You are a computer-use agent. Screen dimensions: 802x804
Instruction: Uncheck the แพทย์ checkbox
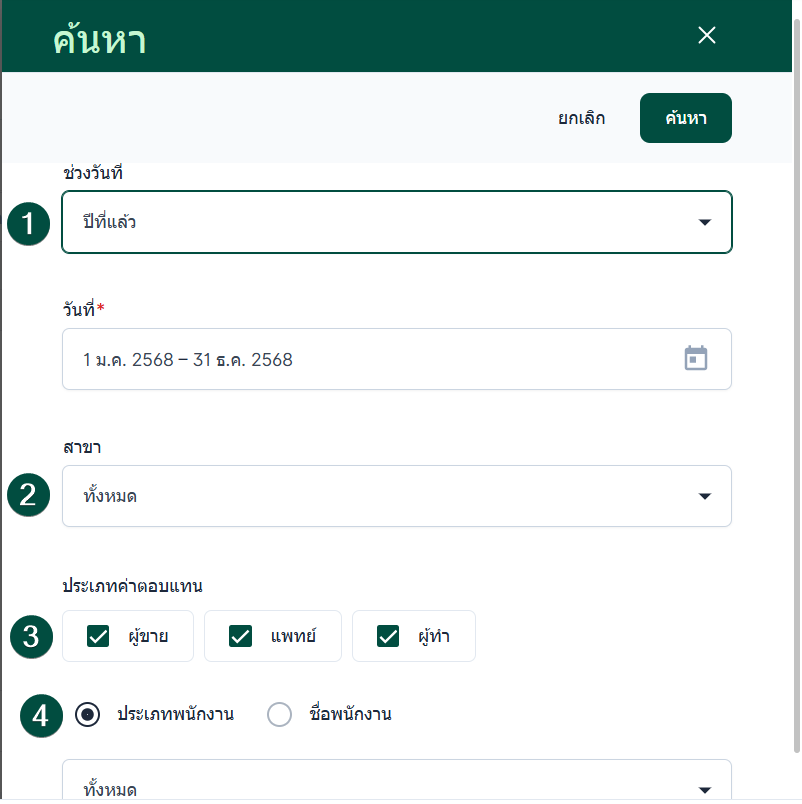coord(240,637)
